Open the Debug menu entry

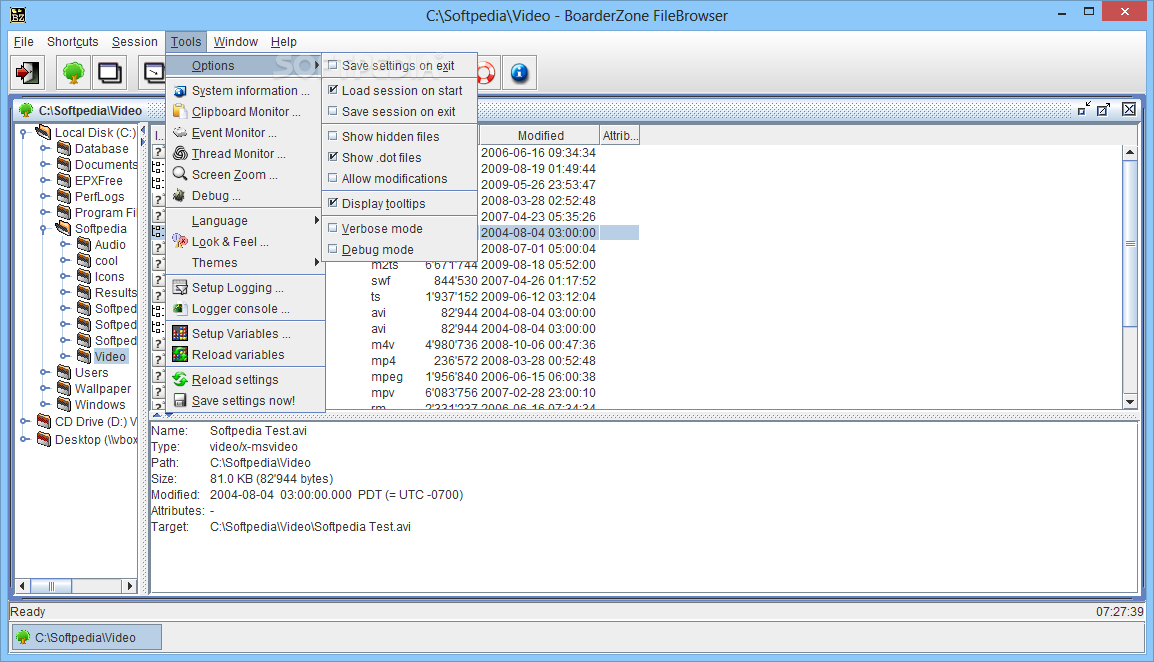246,196
